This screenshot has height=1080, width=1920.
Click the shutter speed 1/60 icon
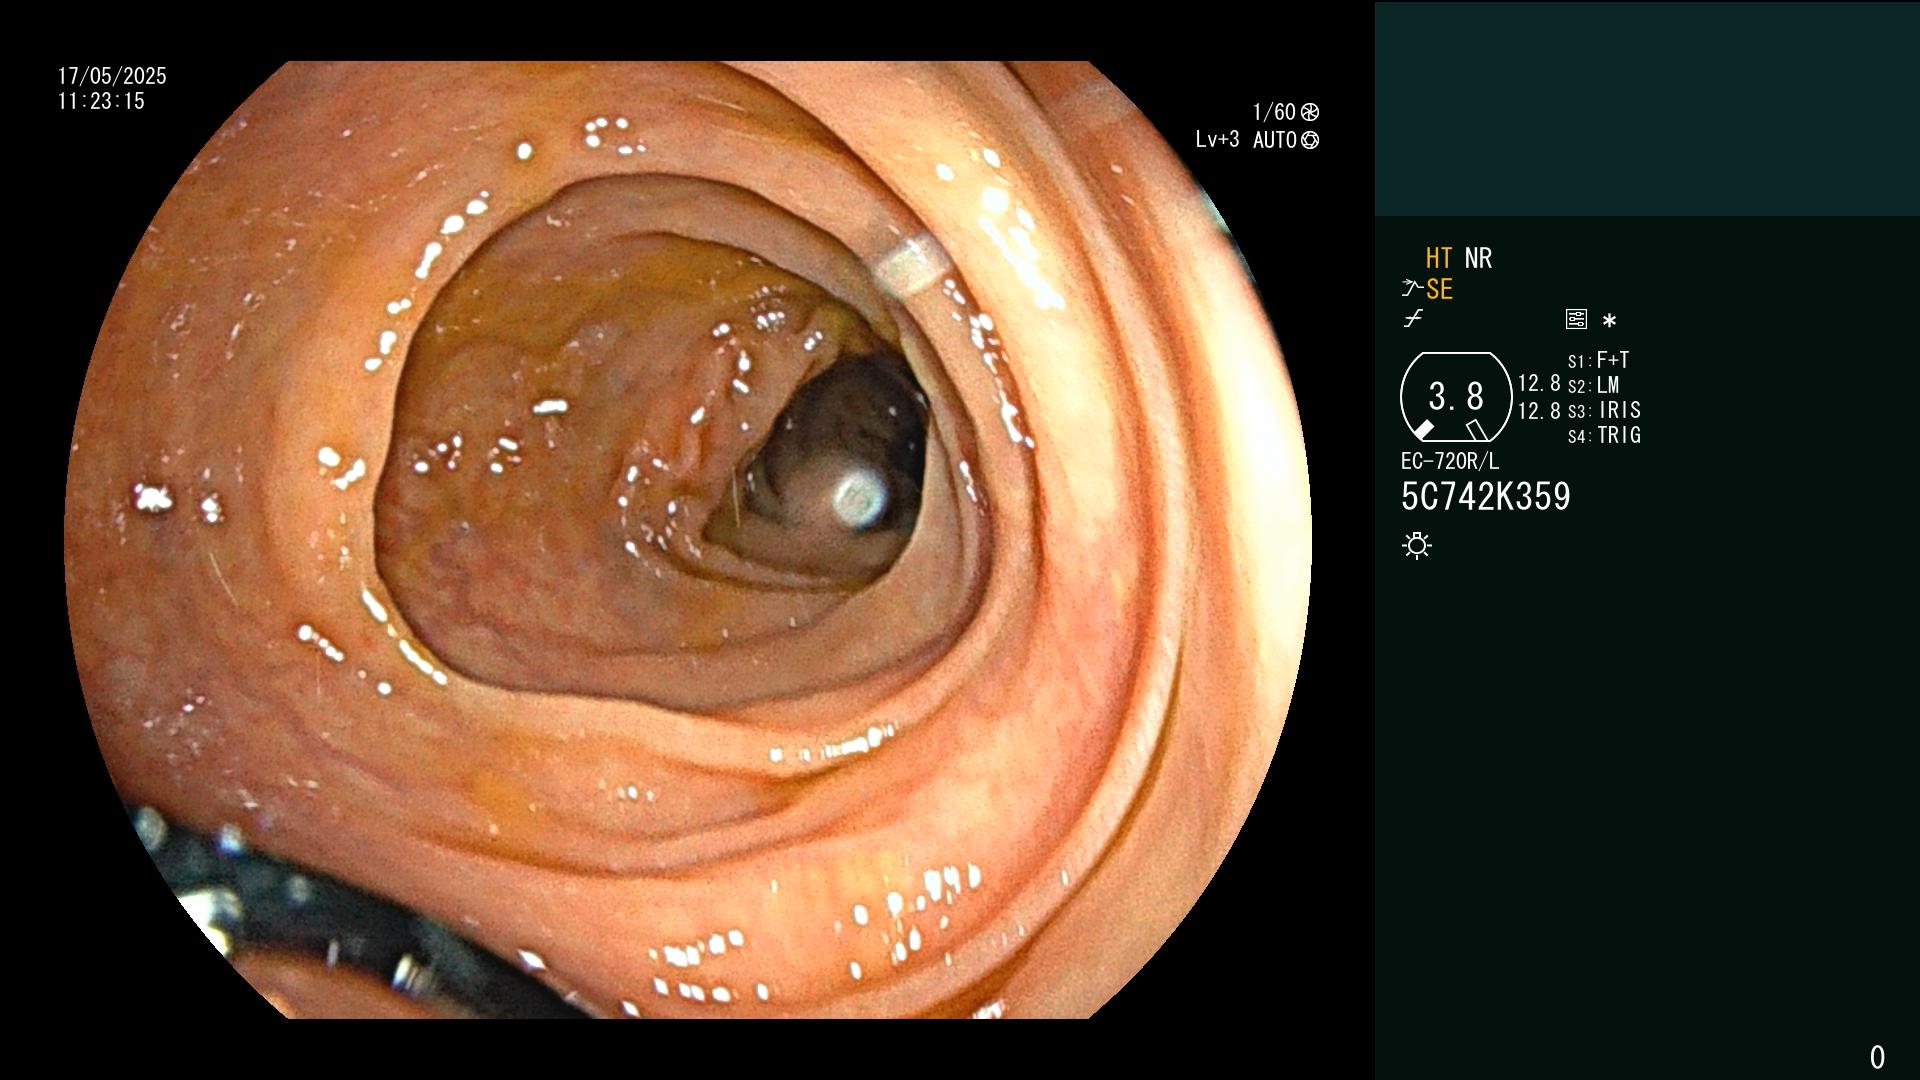[x=1310, y=112]
